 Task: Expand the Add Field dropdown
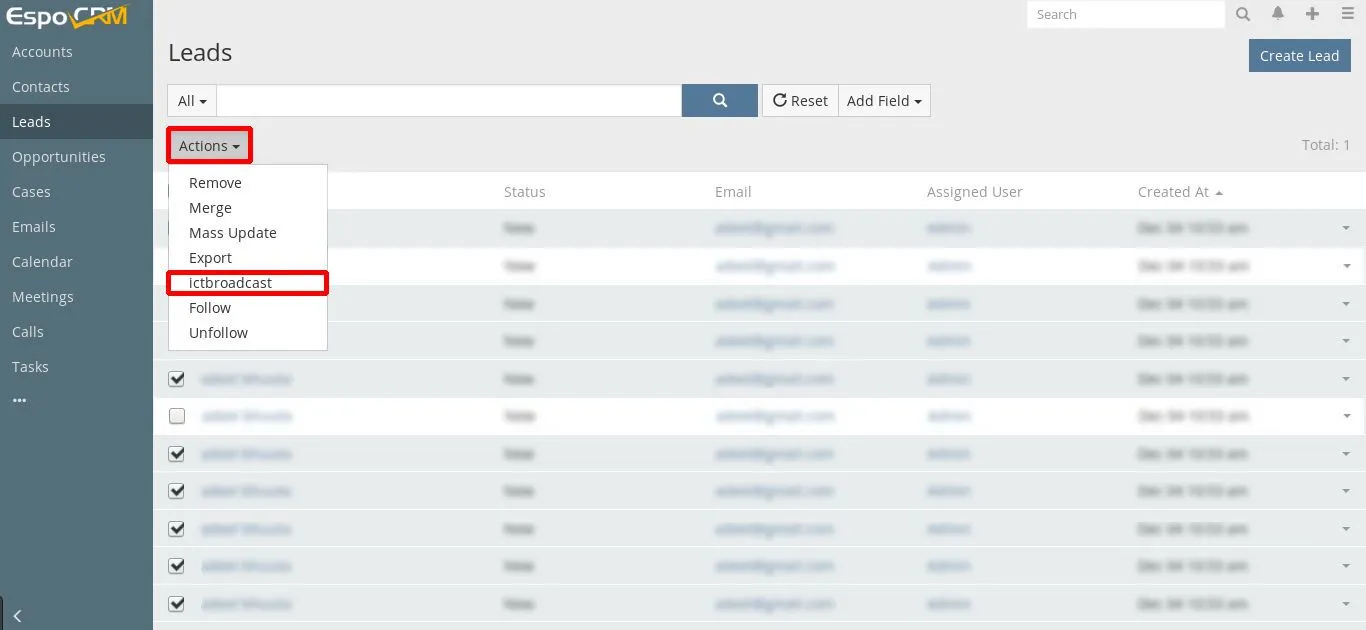[x=884, y=101]
